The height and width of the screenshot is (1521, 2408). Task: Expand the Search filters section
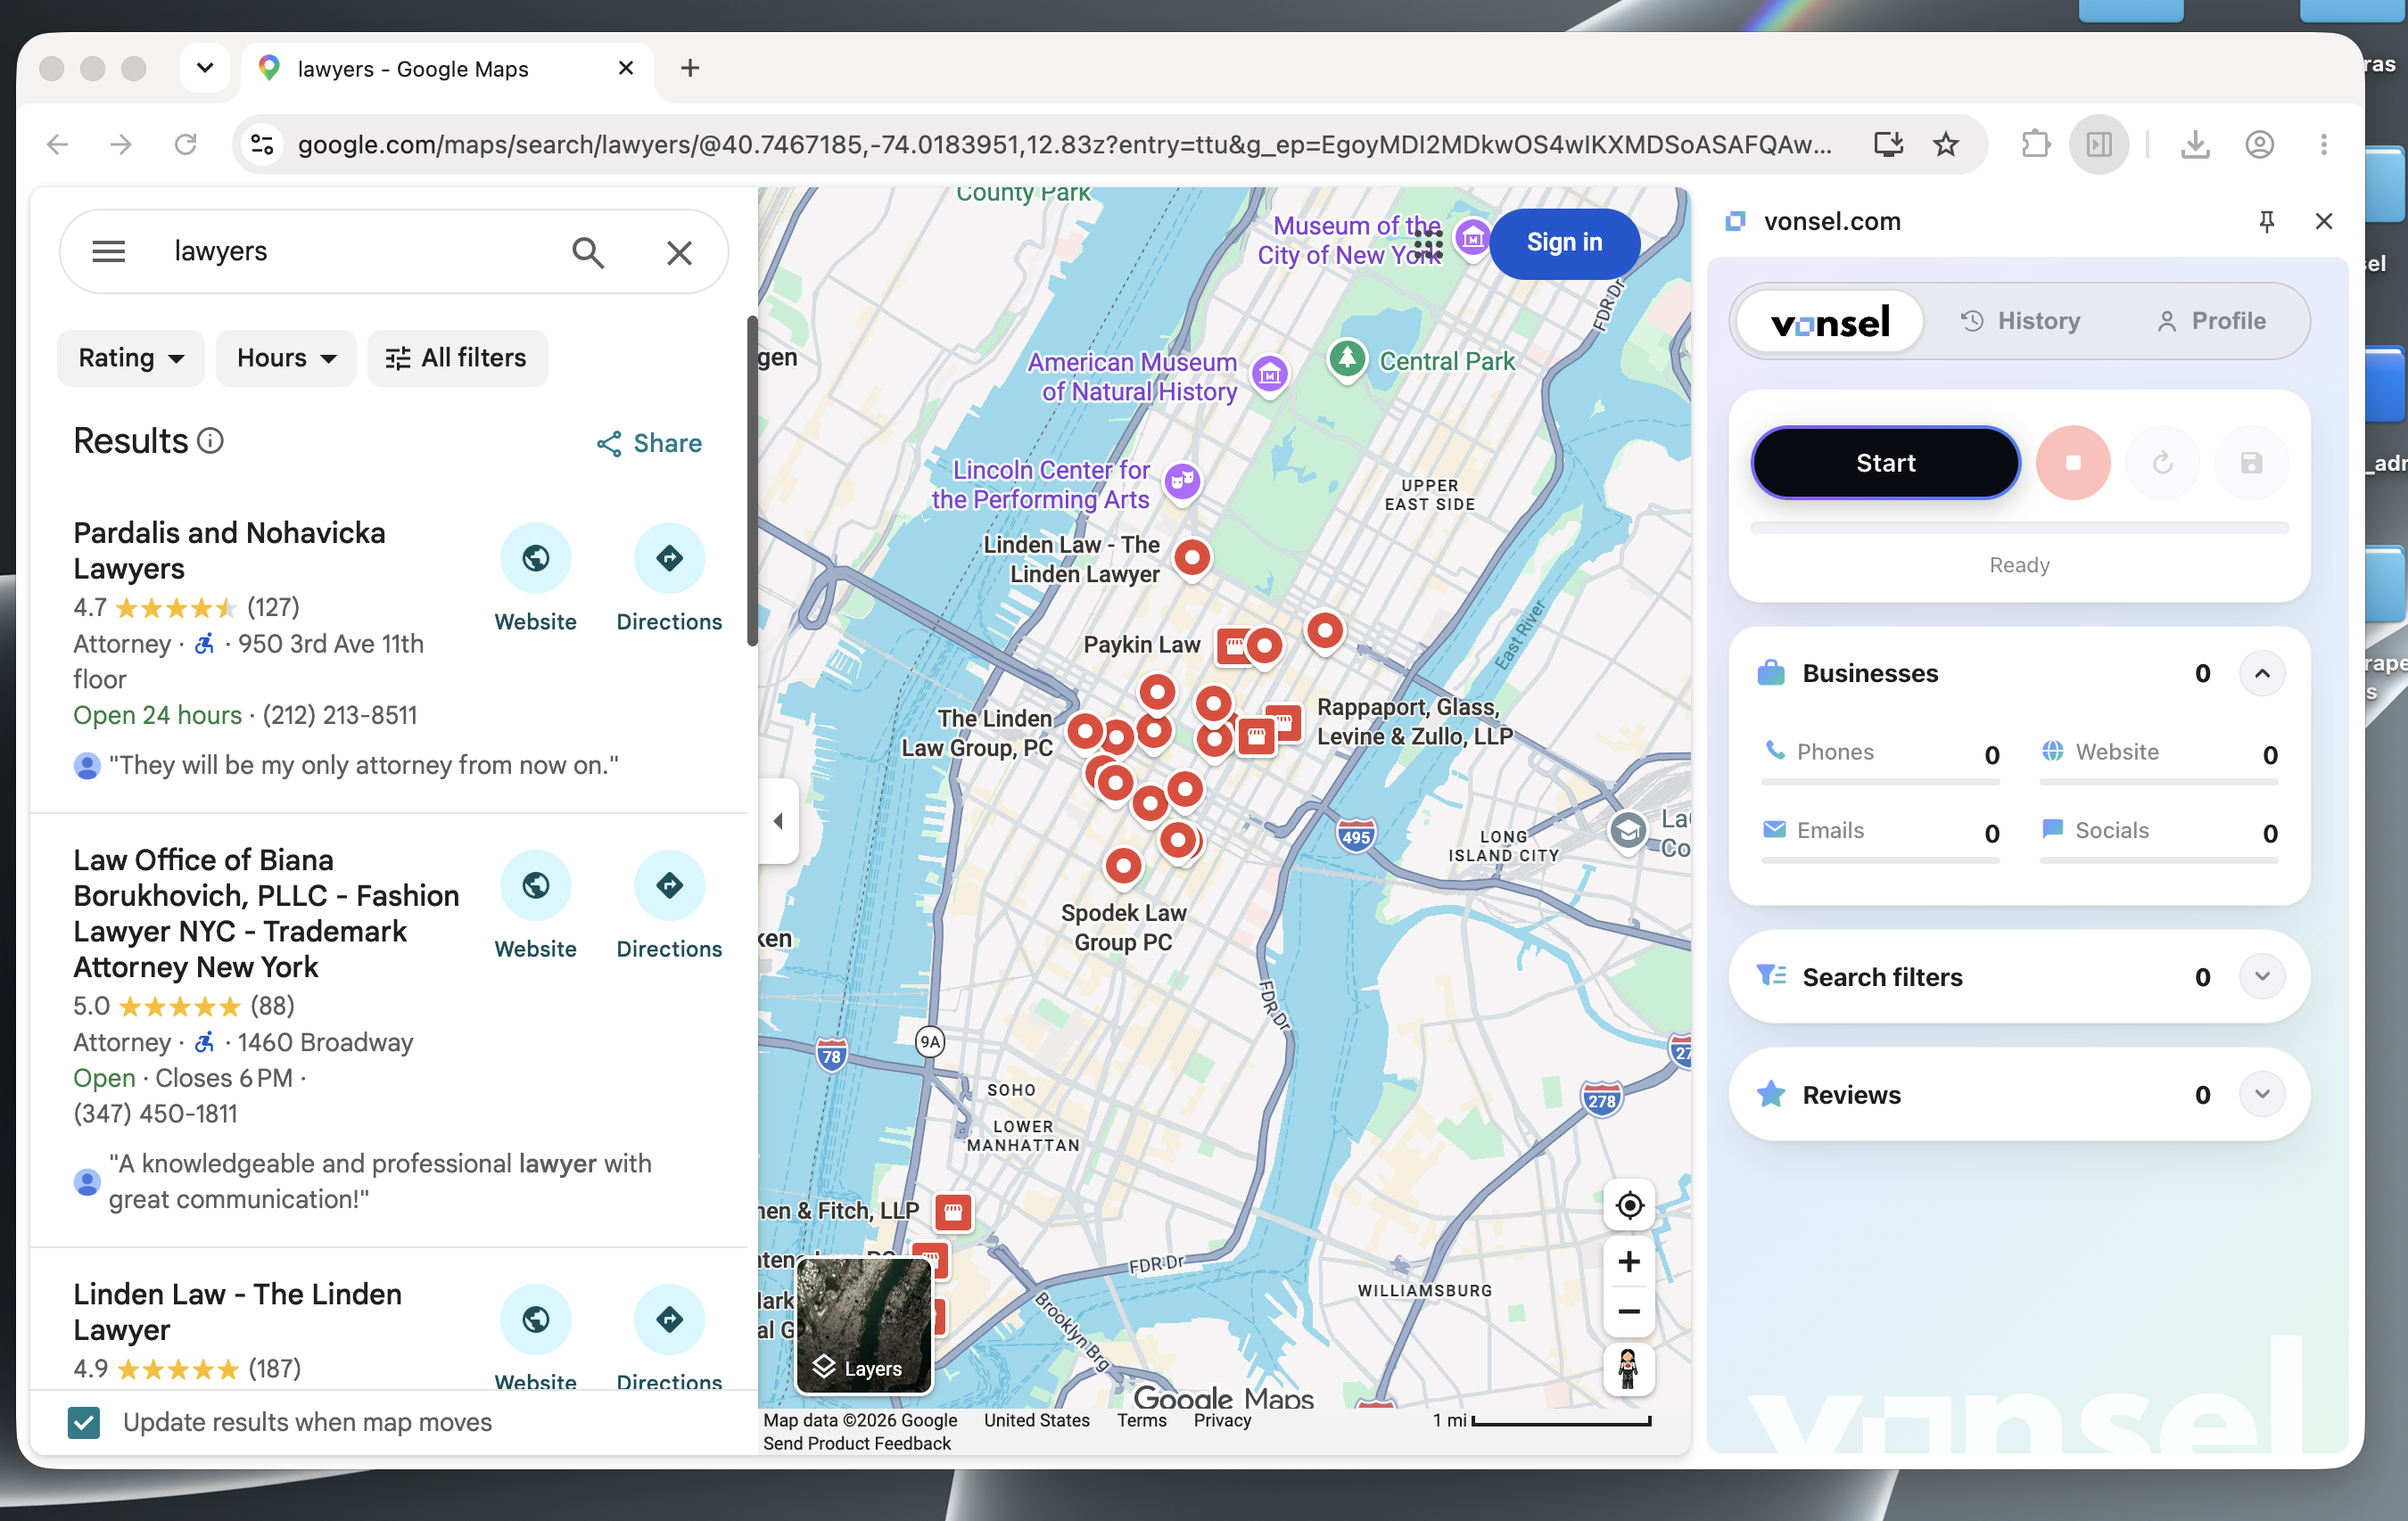2261,976
